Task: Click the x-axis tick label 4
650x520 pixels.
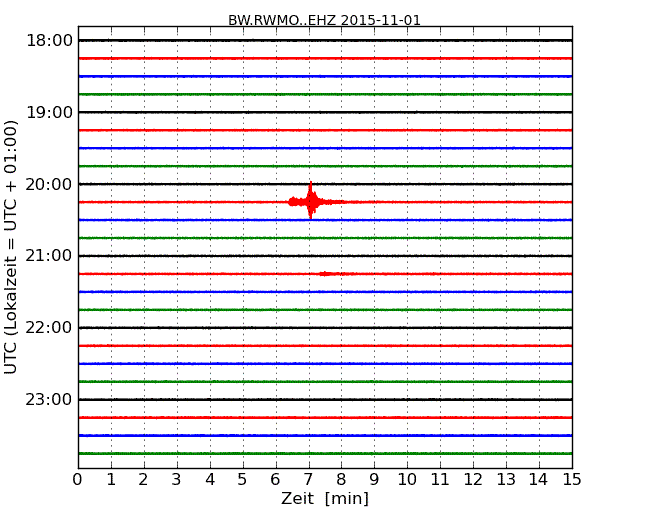Action: pyautogui.click(x=210, y=480)
